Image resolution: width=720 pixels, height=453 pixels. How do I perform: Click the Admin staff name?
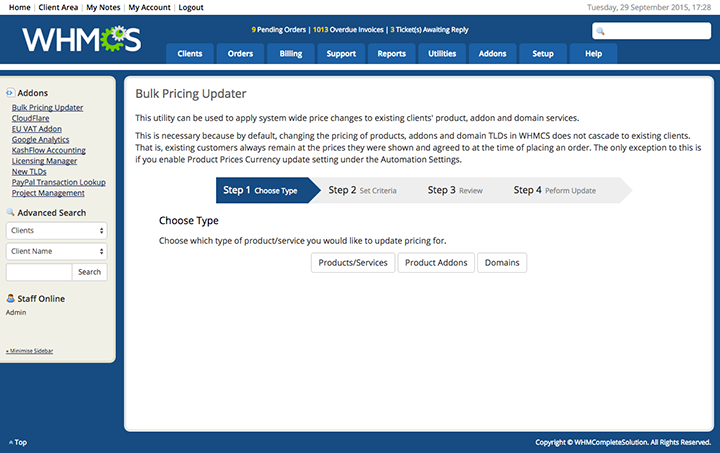click(x=16, y=312)
